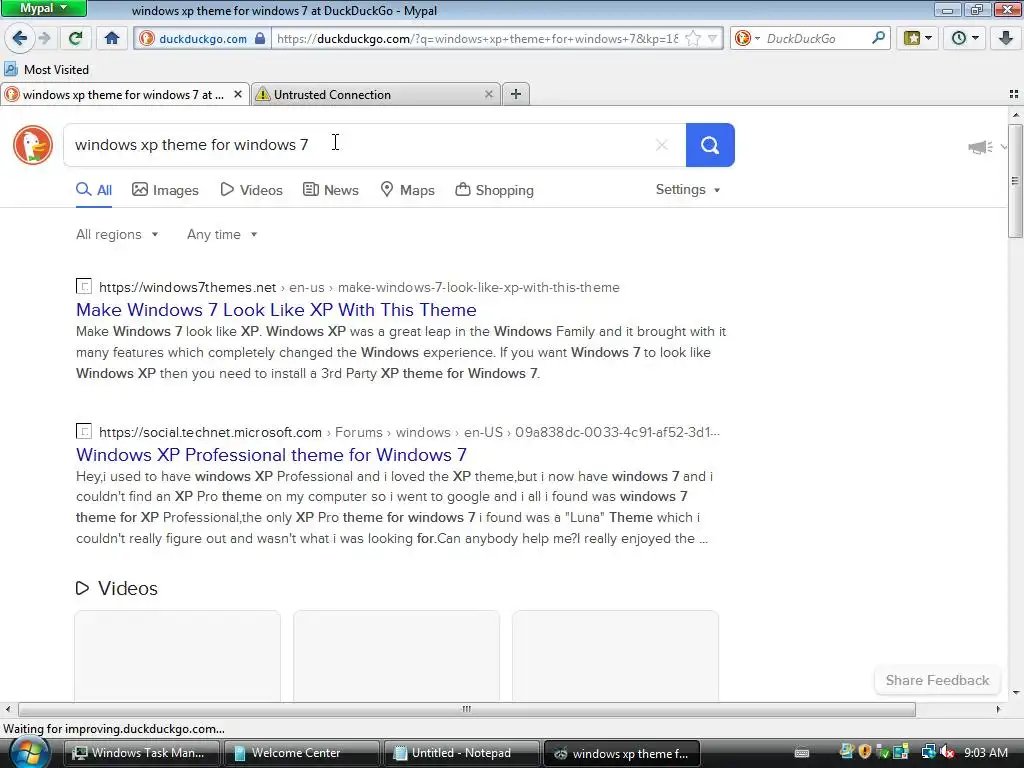This screenshot has width=1024, height=768.
Task: Open Make Windows 7 Look Like XP link
Action: pos(276,310)
